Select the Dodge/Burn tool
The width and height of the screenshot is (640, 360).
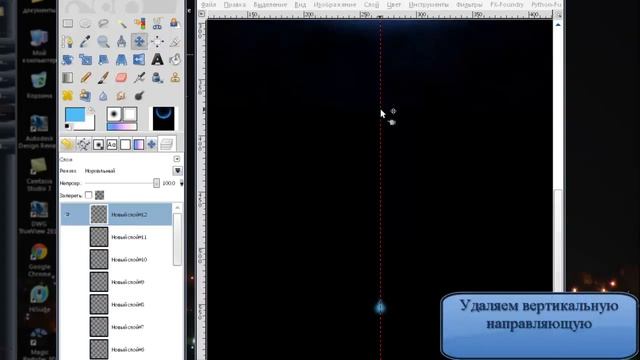click(140, 96)
